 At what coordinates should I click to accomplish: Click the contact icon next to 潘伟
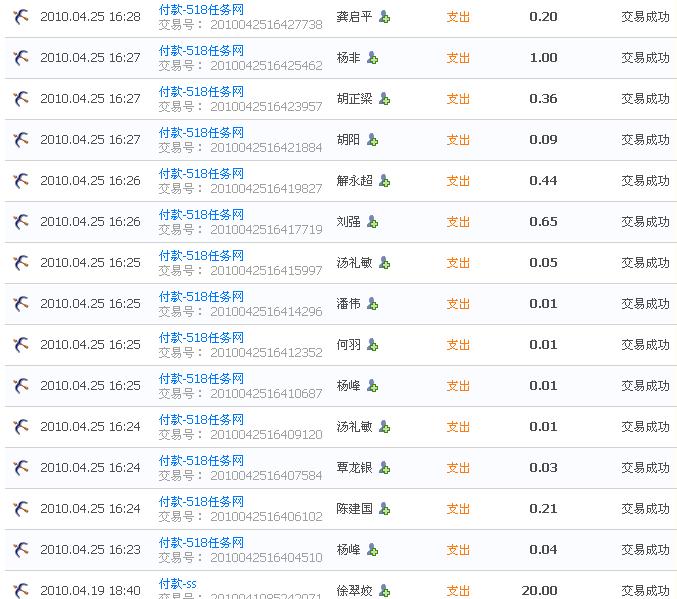click(372, 304)
